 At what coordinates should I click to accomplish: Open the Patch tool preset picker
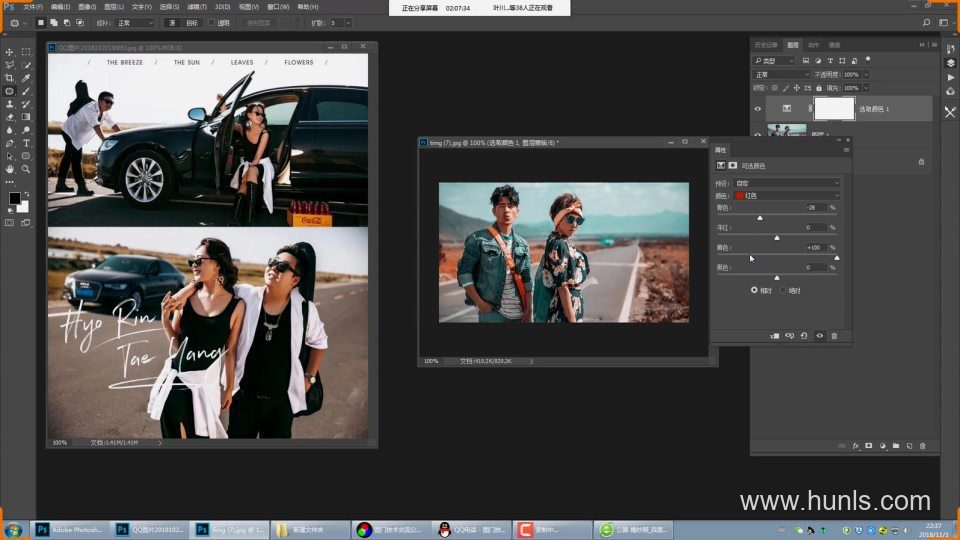pos(17,23)
